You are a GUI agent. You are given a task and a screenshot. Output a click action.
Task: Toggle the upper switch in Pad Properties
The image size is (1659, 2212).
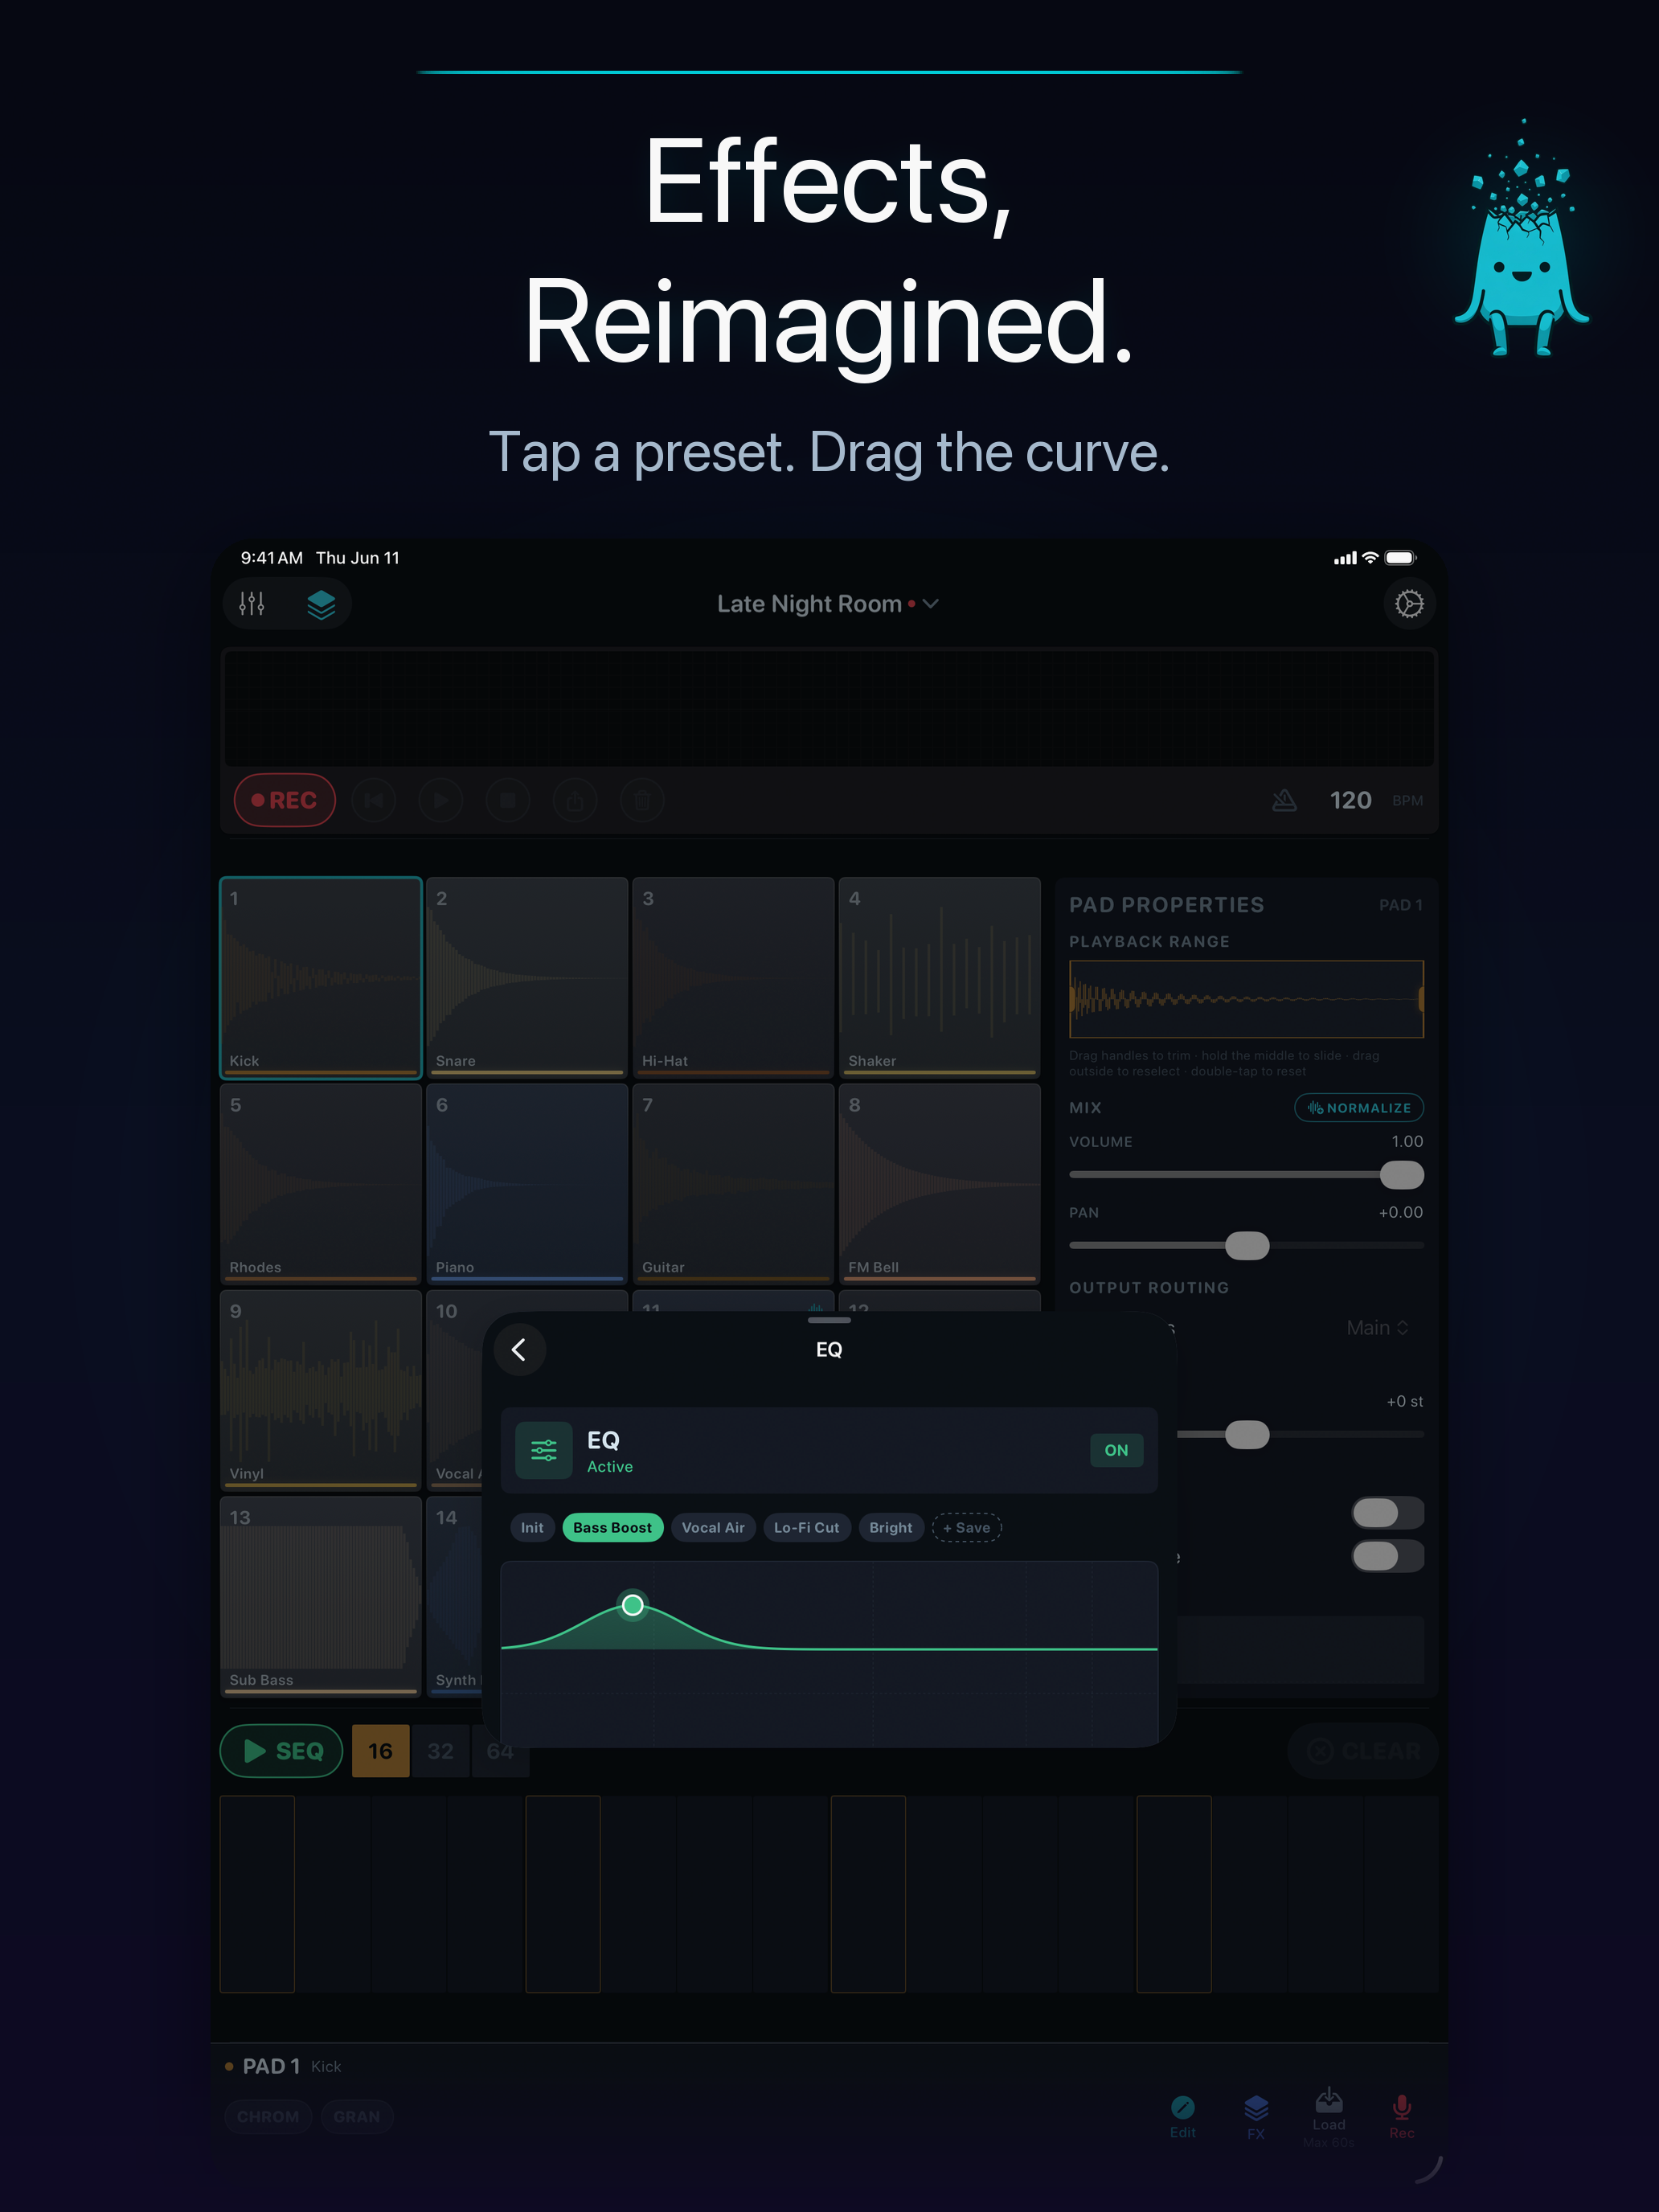(x=1388, y=1513)
